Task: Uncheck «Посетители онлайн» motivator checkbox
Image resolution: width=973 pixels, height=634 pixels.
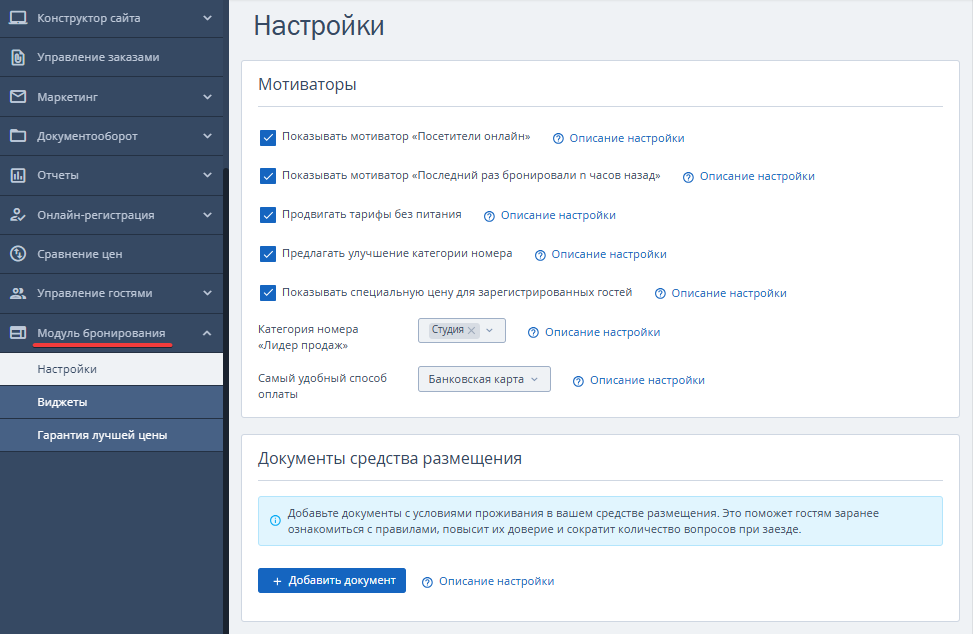Action: click(x=268, y=137)
